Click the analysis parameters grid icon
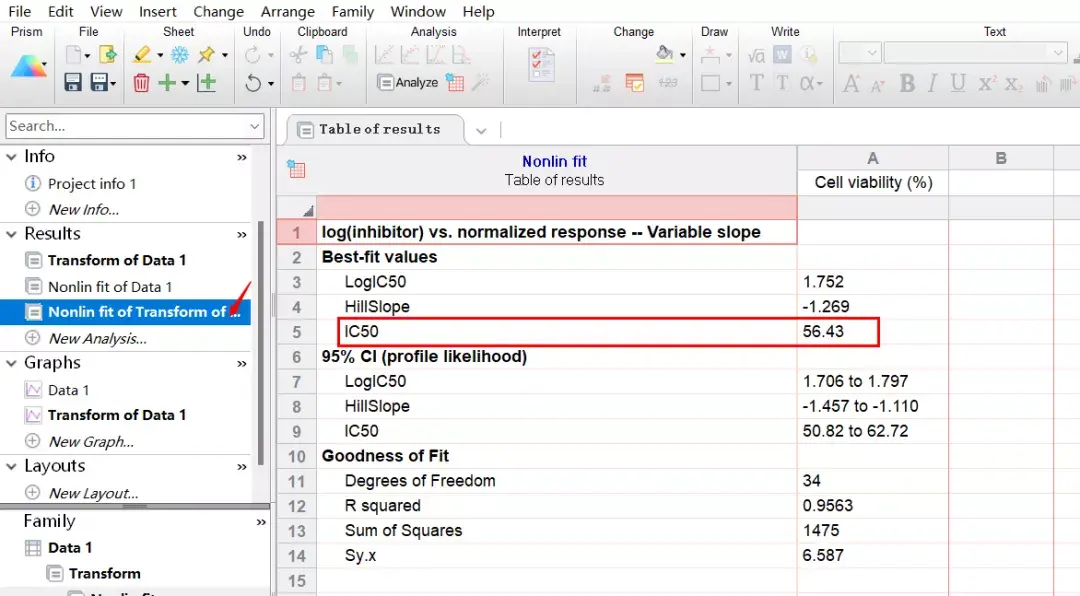The height and width of the screenshot is (596, 1080). [x=455, y=83]
